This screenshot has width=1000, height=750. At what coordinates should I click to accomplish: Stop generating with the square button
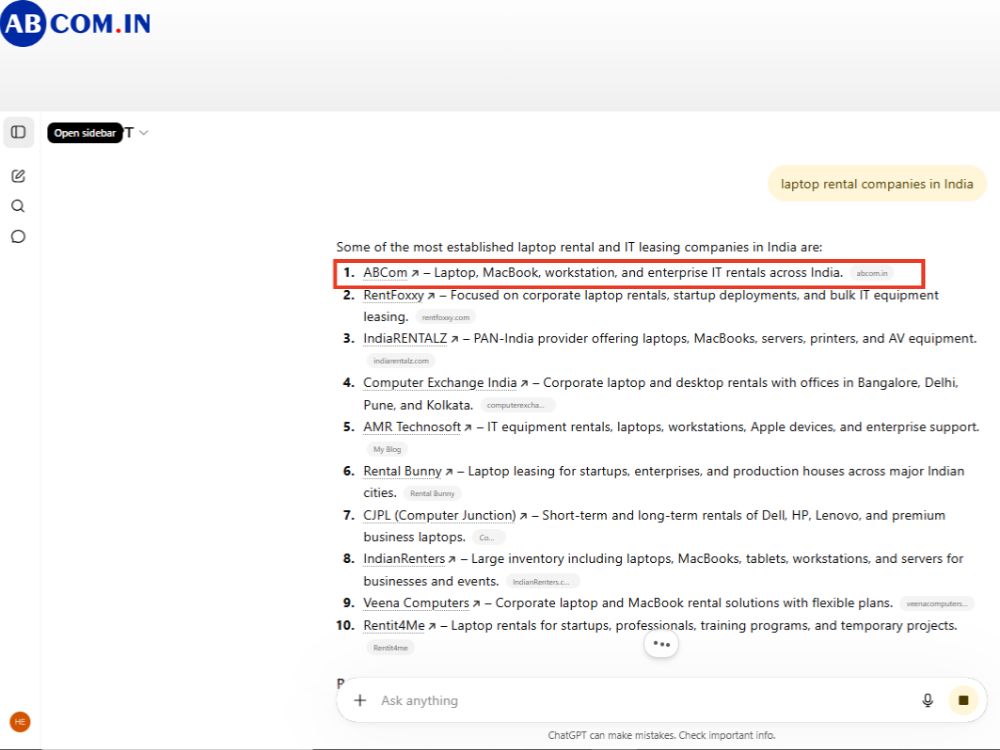pyautogui.click(x=963, y=700)
